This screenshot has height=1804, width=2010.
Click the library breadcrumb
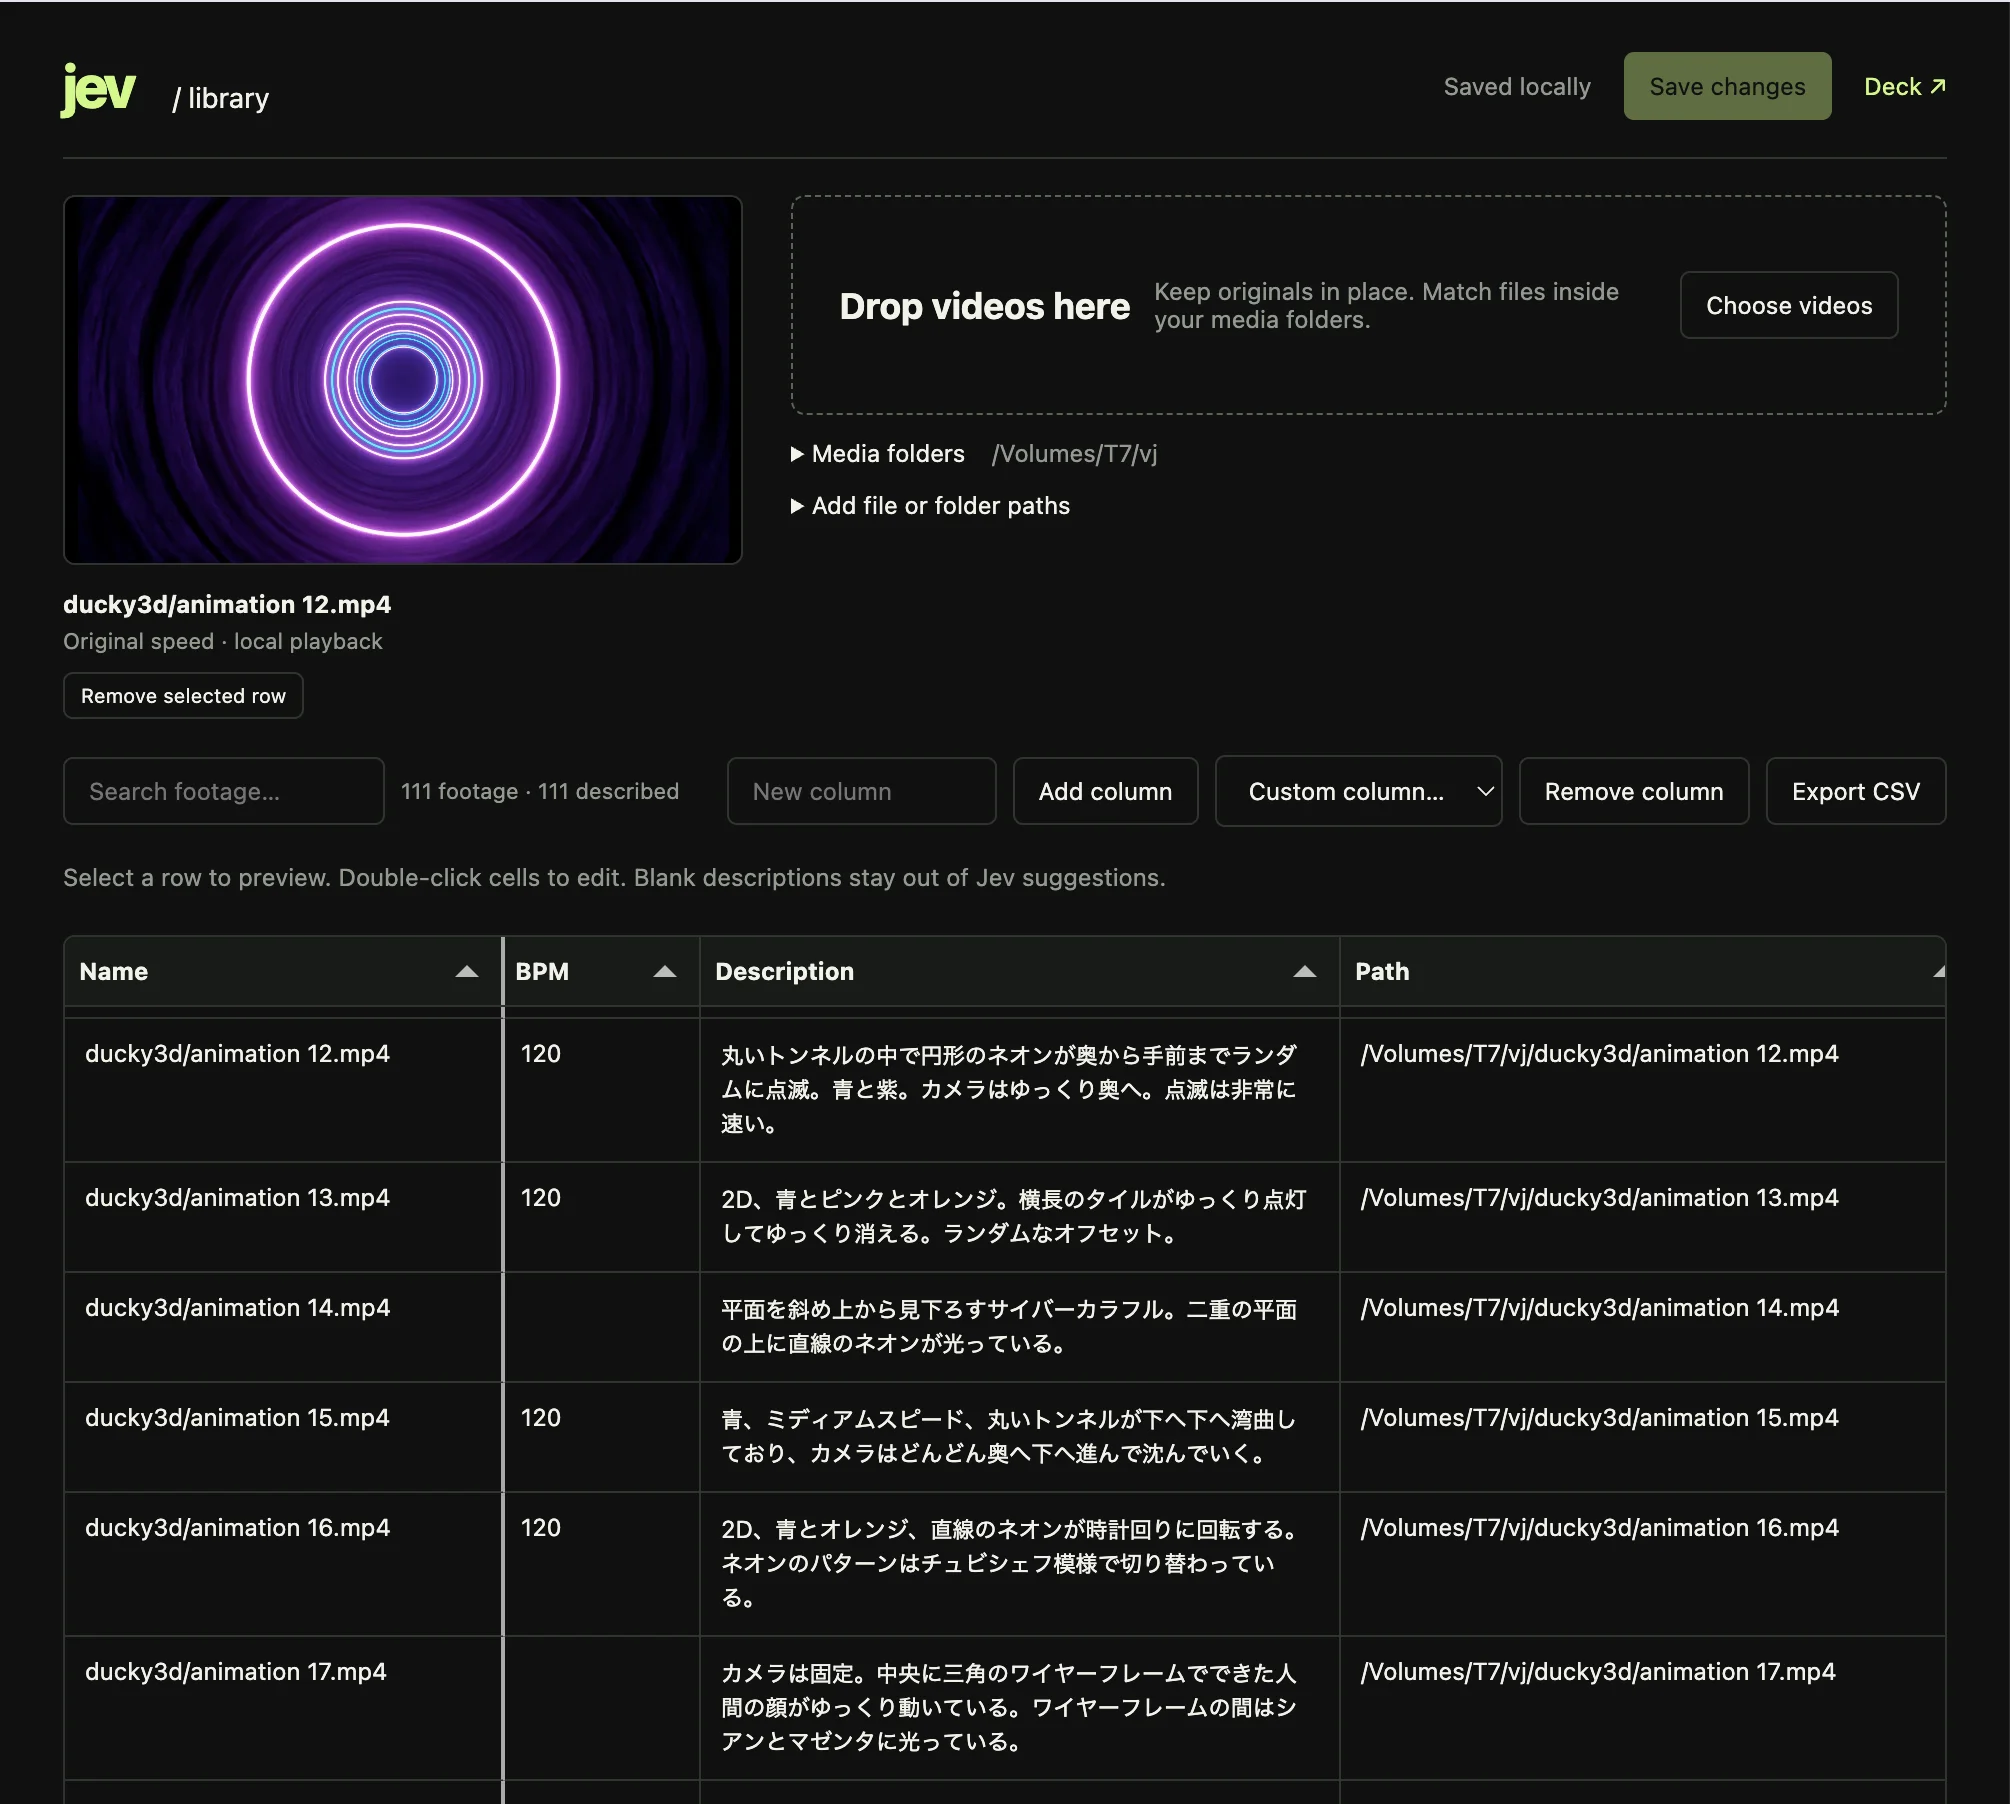(x=221, y=98)
